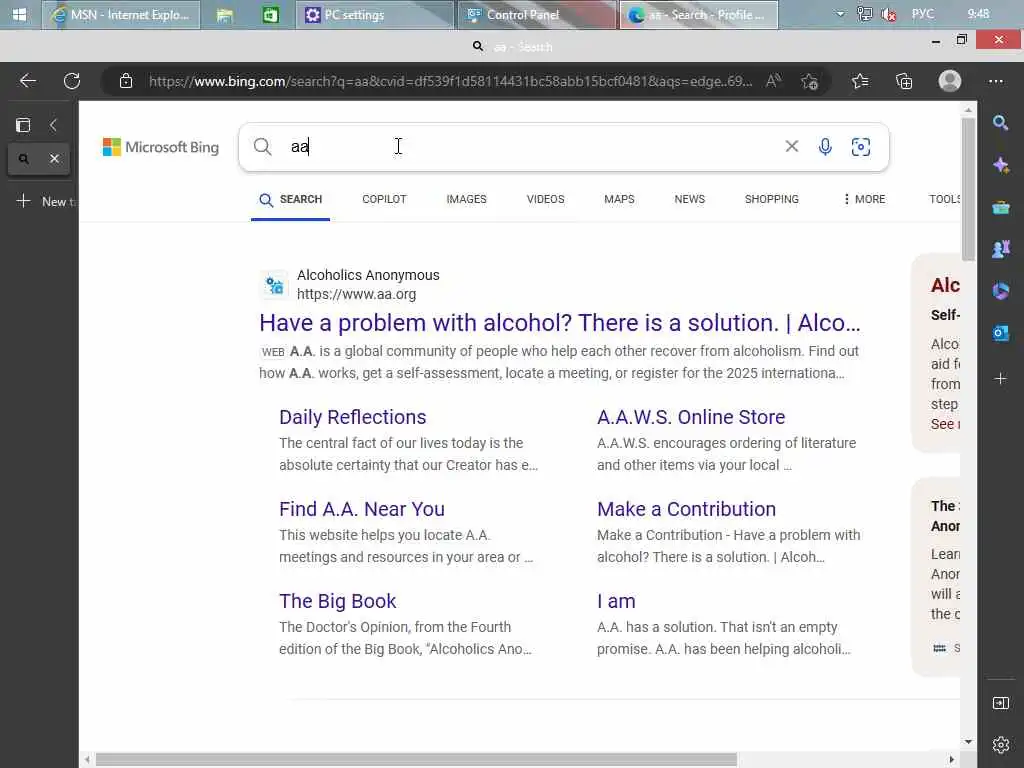
Task: Go to the Microsoft Bing homepage logo
Action: [x=161, y=148]
